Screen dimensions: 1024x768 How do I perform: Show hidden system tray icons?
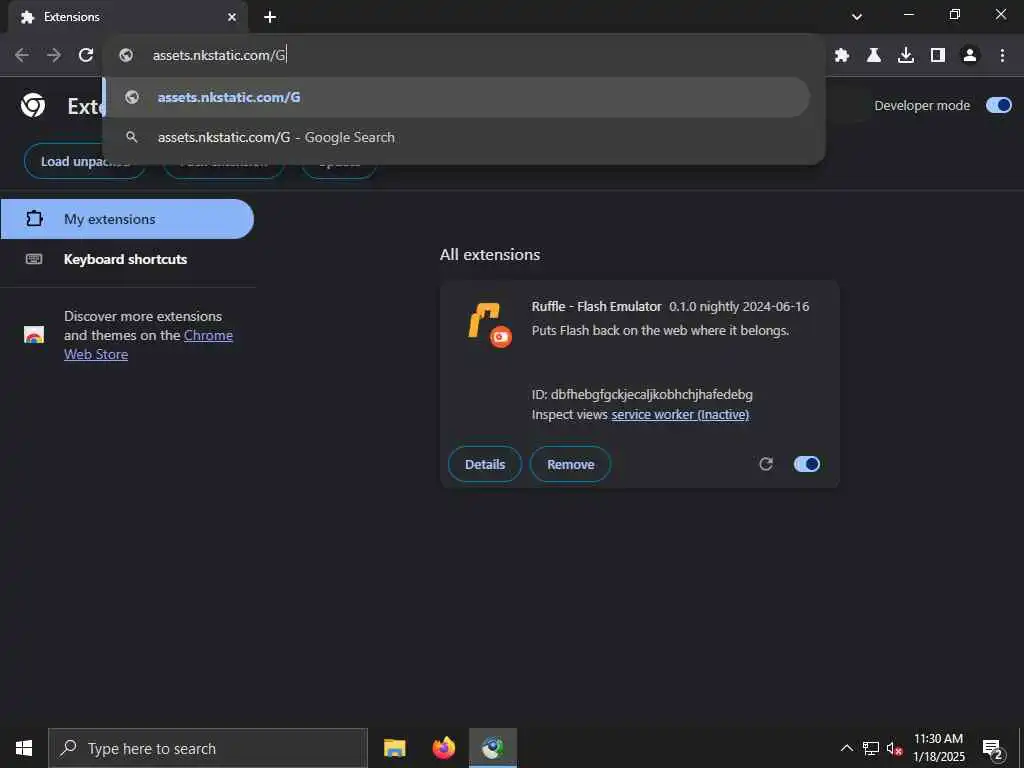[846, 748]
